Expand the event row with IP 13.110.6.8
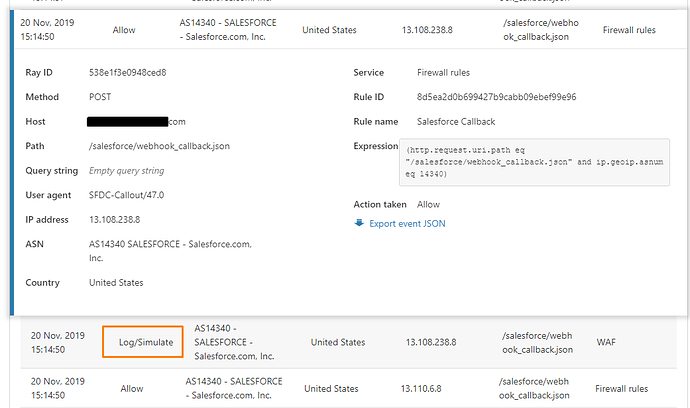Screen dimensions: 690x408 pyautogui.click(x=349, y=388)
